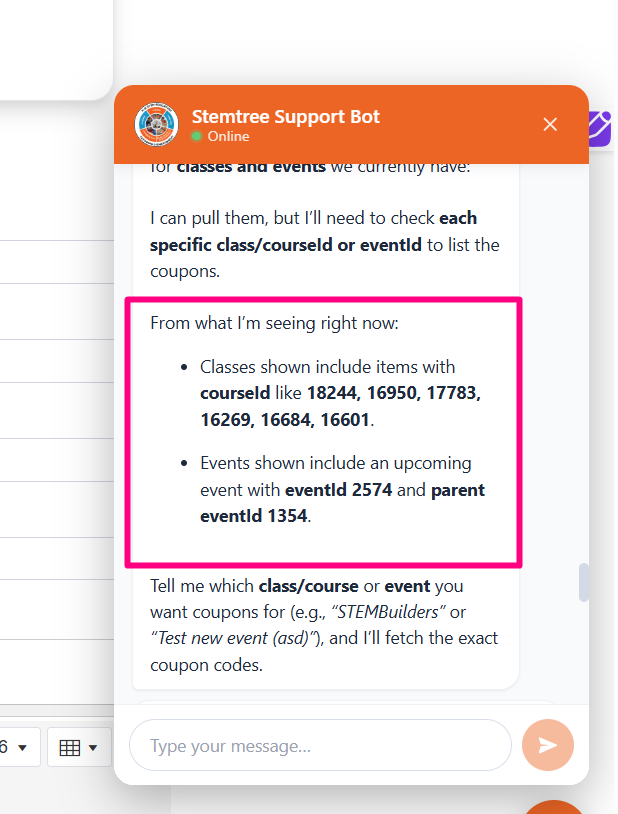The height and width of the screenshot is (814, 618).
Task: Focus the Type your message field
Action: pos(320,745)
